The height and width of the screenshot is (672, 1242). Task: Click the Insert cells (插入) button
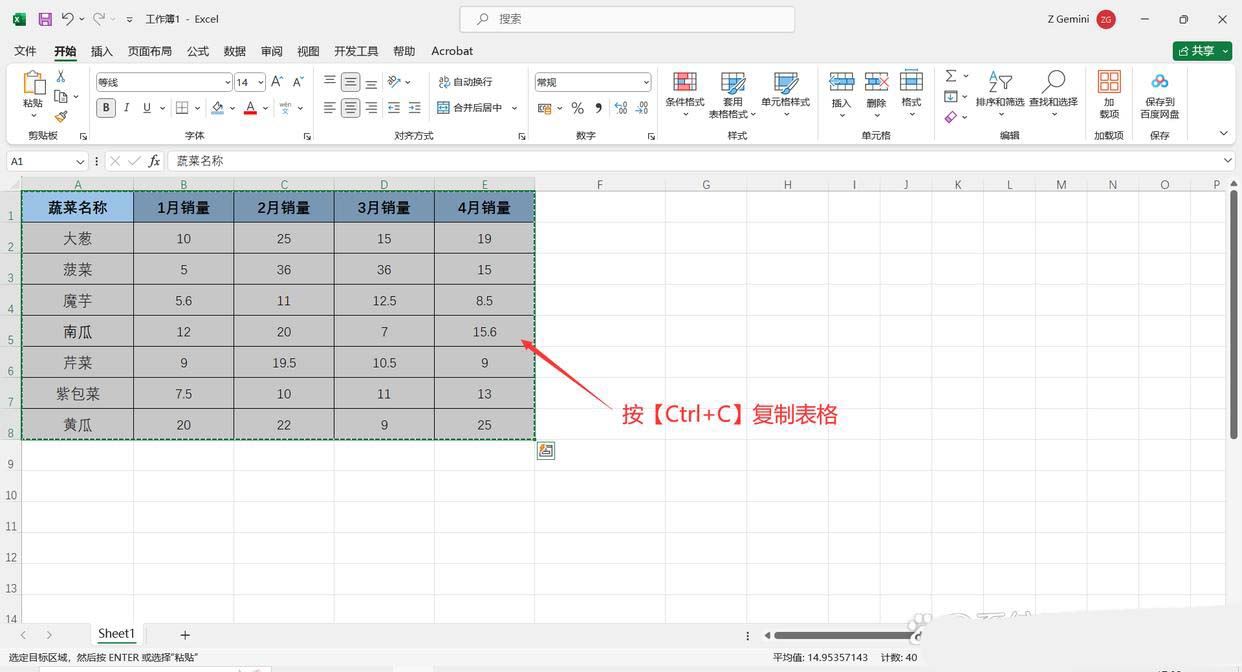[x=842, y=95]
